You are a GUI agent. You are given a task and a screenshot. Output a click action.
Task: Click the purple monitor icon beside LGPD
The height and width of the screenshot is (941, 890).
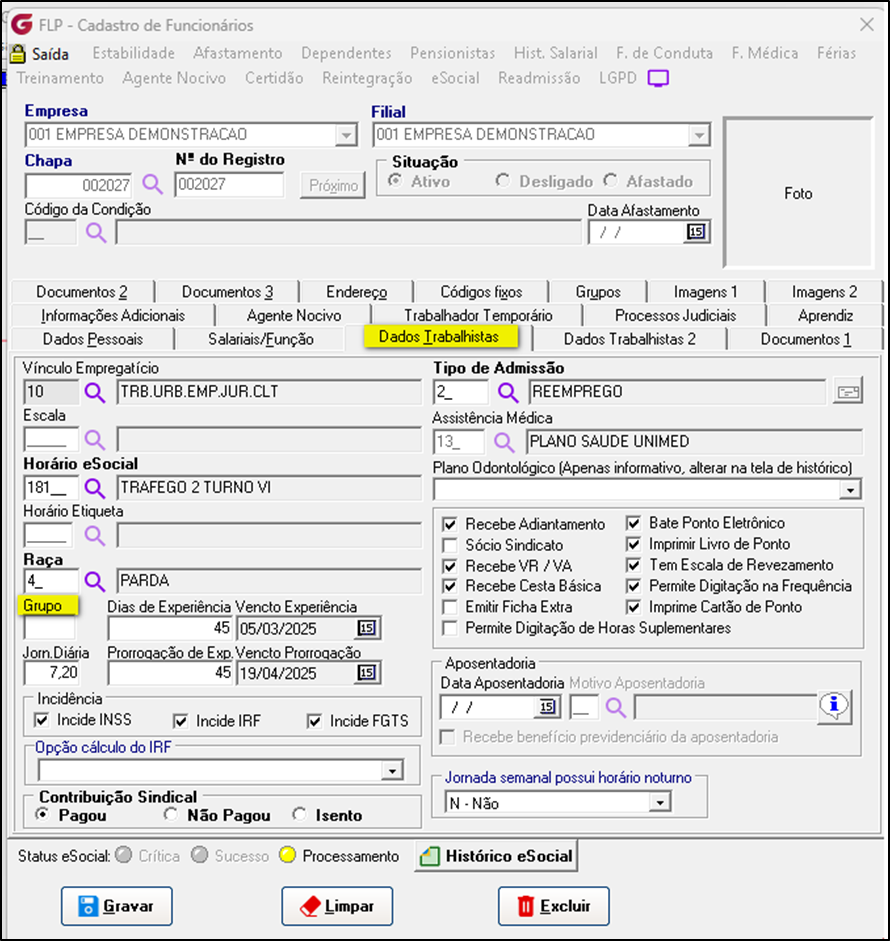(x=658, y=79)
